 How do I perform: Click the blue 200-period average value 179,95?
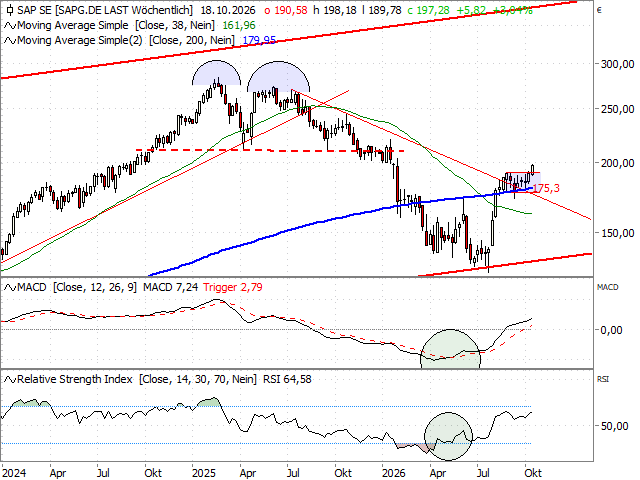click(x=259, y=40)
